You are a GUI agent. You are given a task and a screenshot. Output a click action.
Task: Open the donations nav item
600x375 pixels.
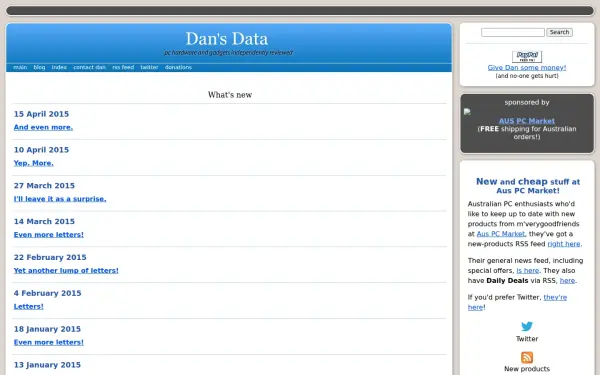tap(178, 67)
